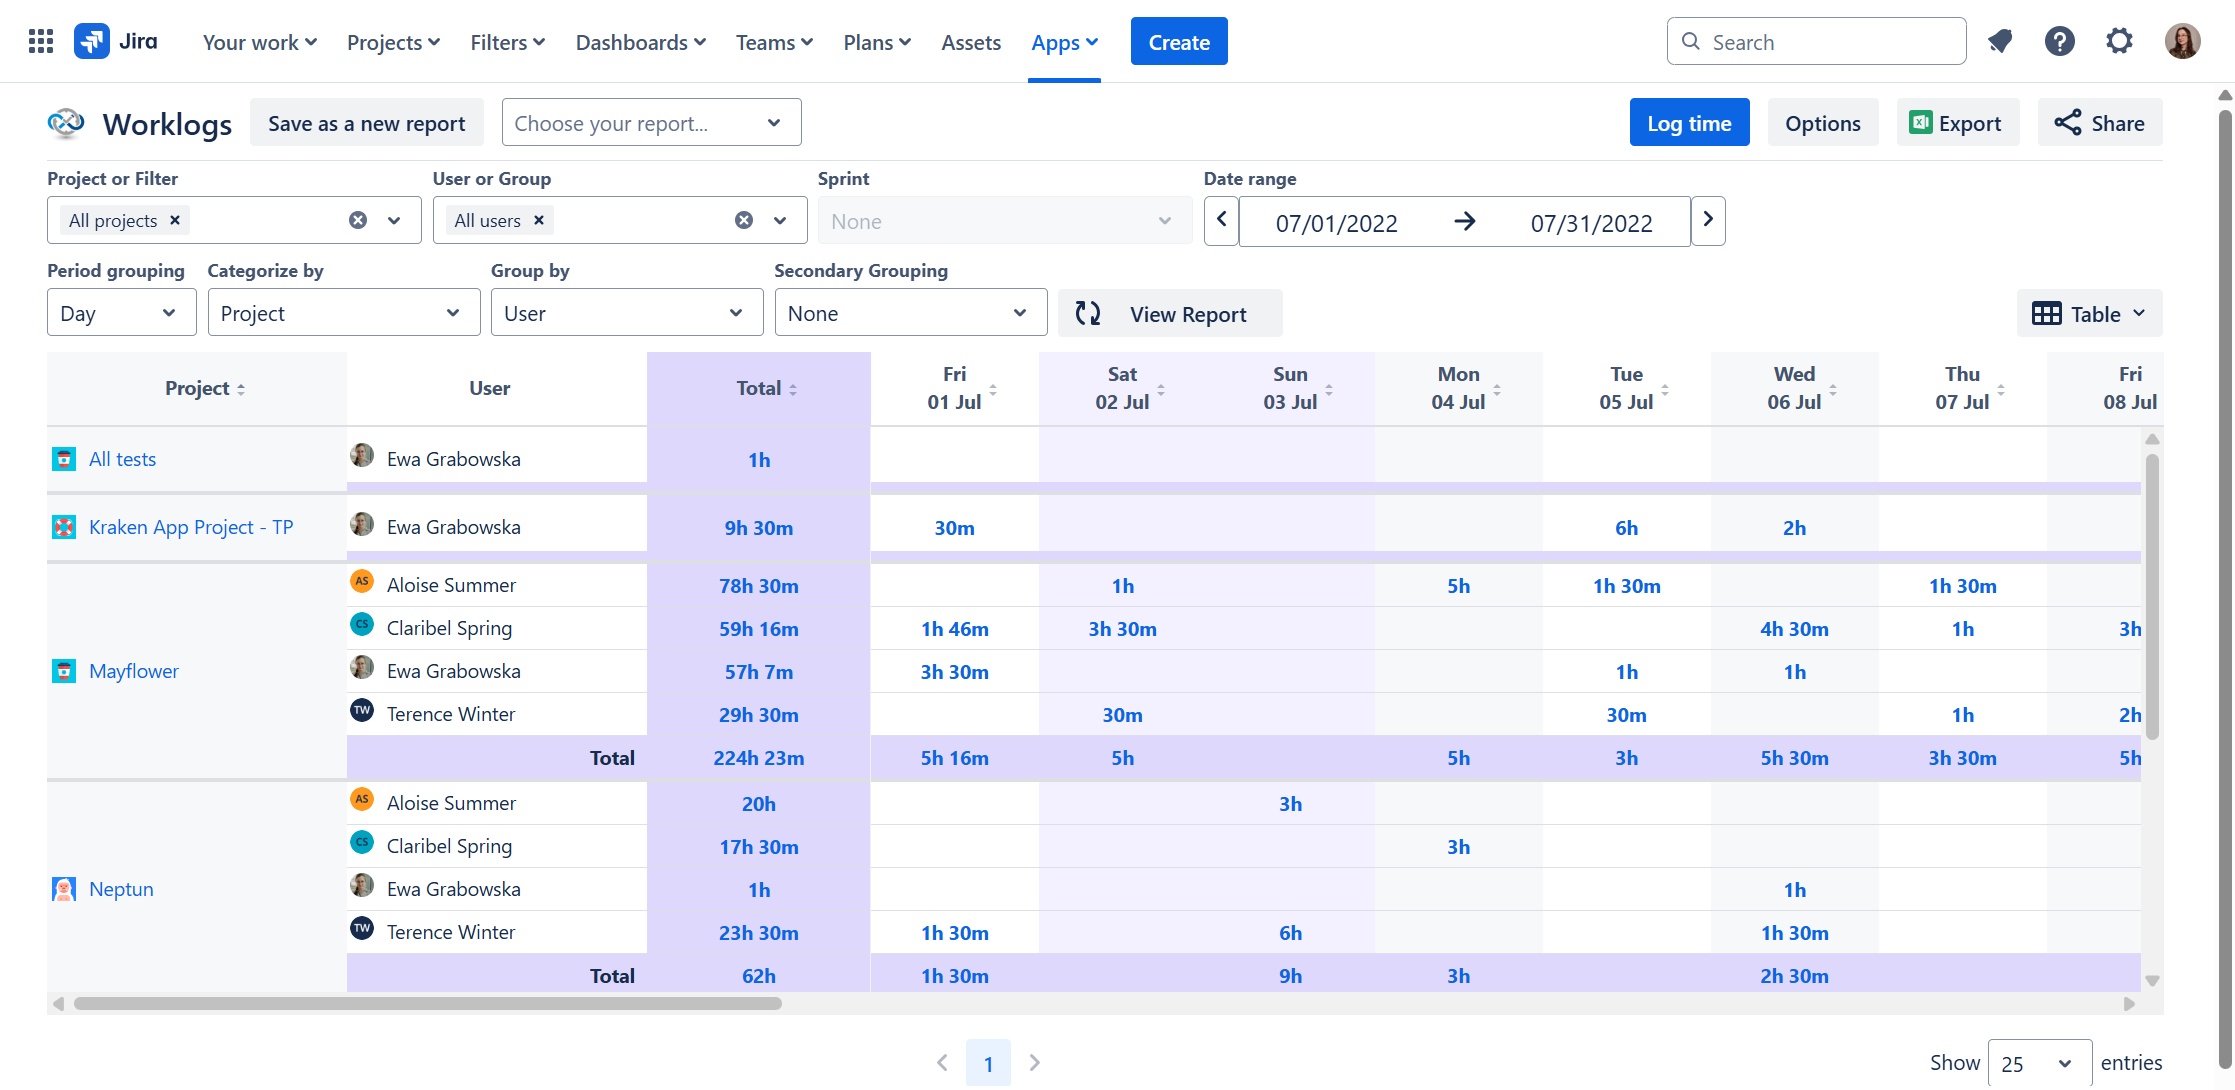Click the All tests project icon

pos(64,459)
